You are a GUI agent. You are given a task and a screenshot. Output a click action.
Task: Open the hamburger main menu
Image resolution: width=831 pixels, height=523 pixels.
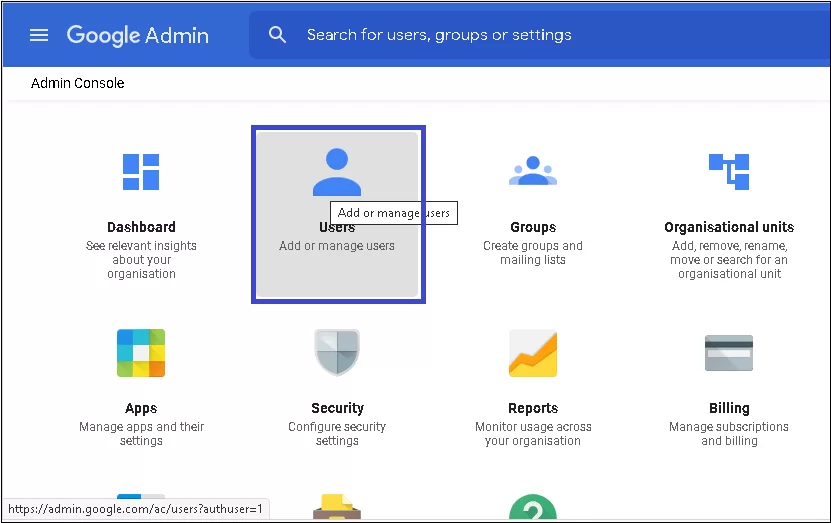(x=39, y=35)
